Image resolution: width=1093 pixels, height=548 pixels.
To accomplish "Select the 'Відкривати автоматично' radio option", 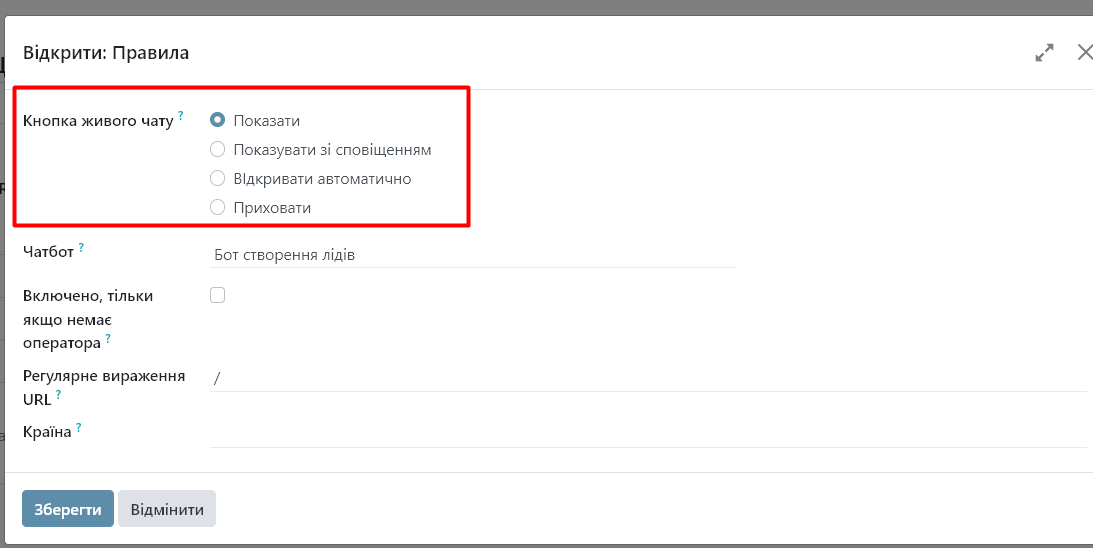I will (217, 179).
